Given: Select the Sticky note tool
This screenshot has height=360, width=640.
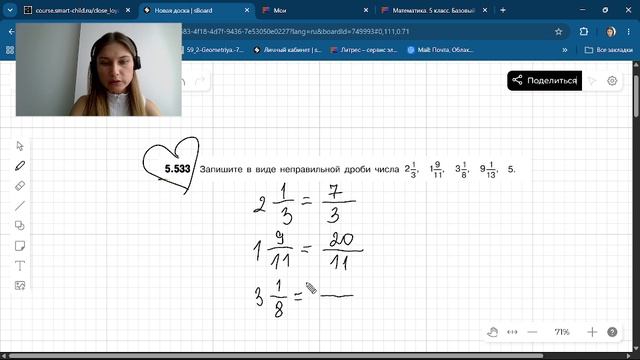Looking at the screenshot, I should click(20, 245).
